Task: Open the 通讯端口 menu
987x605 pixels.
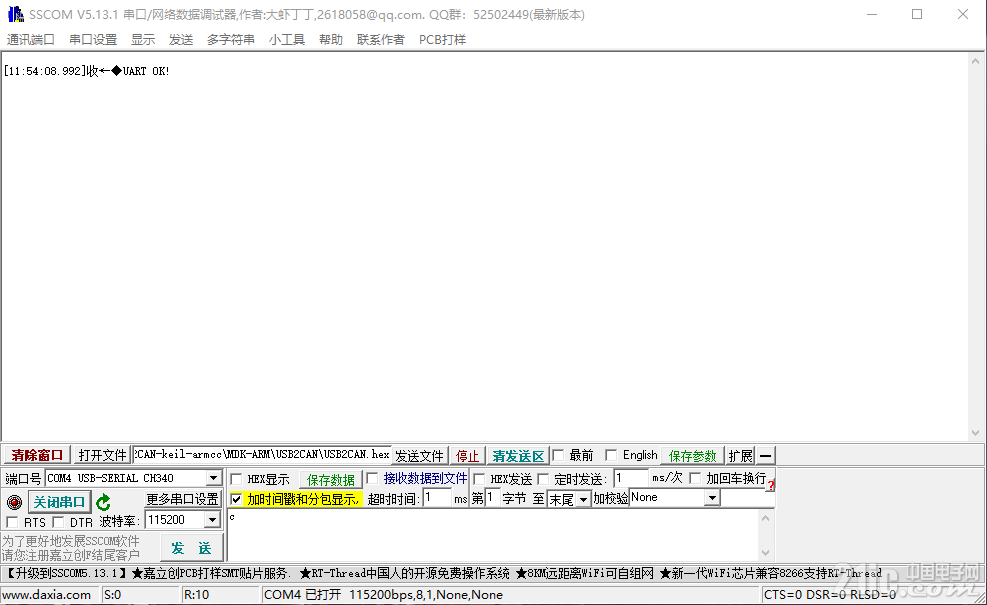Action: click(30, 40)
